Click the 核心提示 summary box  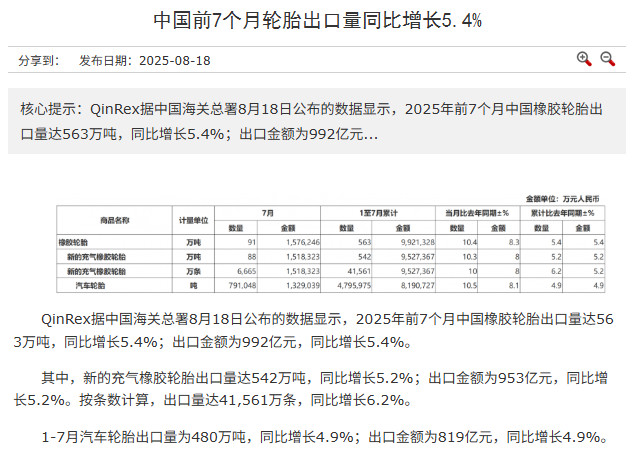(x=316, y=120)
